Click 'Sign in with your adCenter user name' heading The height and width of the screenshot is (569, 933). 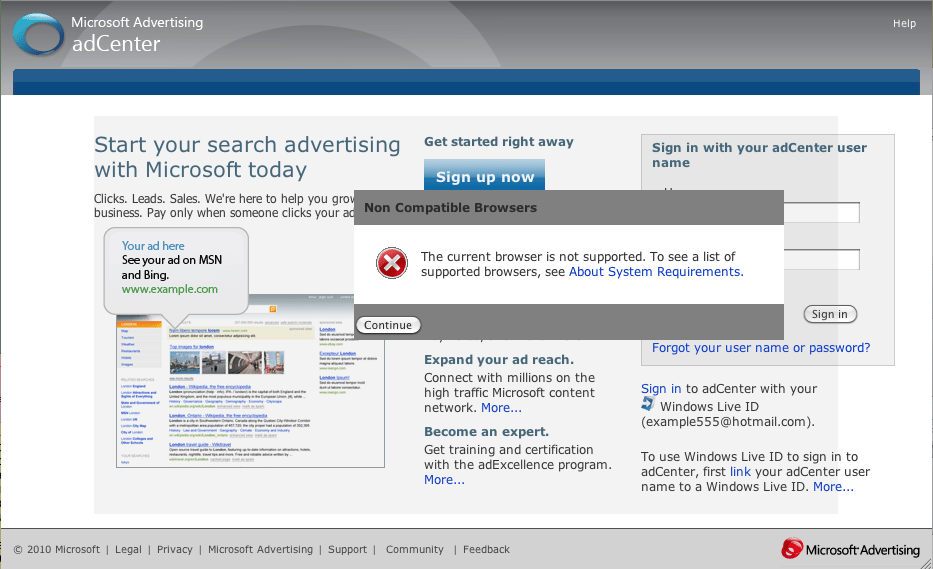(759, 155)
